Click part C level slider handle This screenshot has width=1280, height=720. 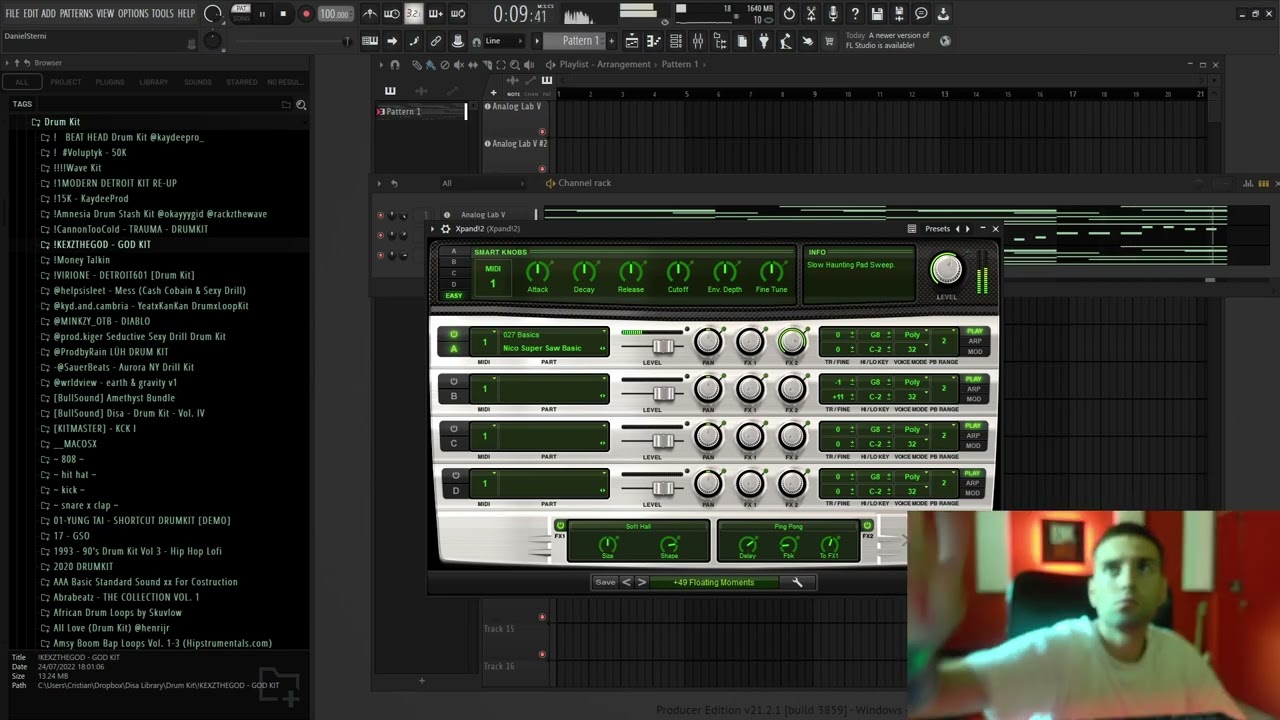click(x=662, y=440)
